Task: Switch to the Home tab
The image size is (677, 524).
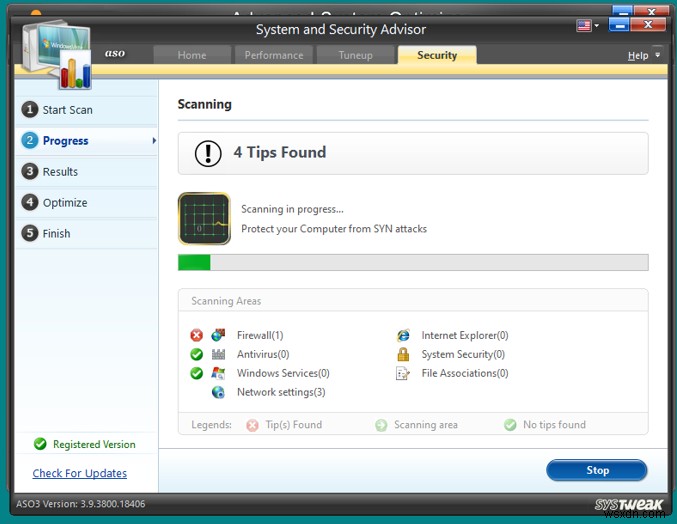Action: pyautogui.click(x=192, y=55)
